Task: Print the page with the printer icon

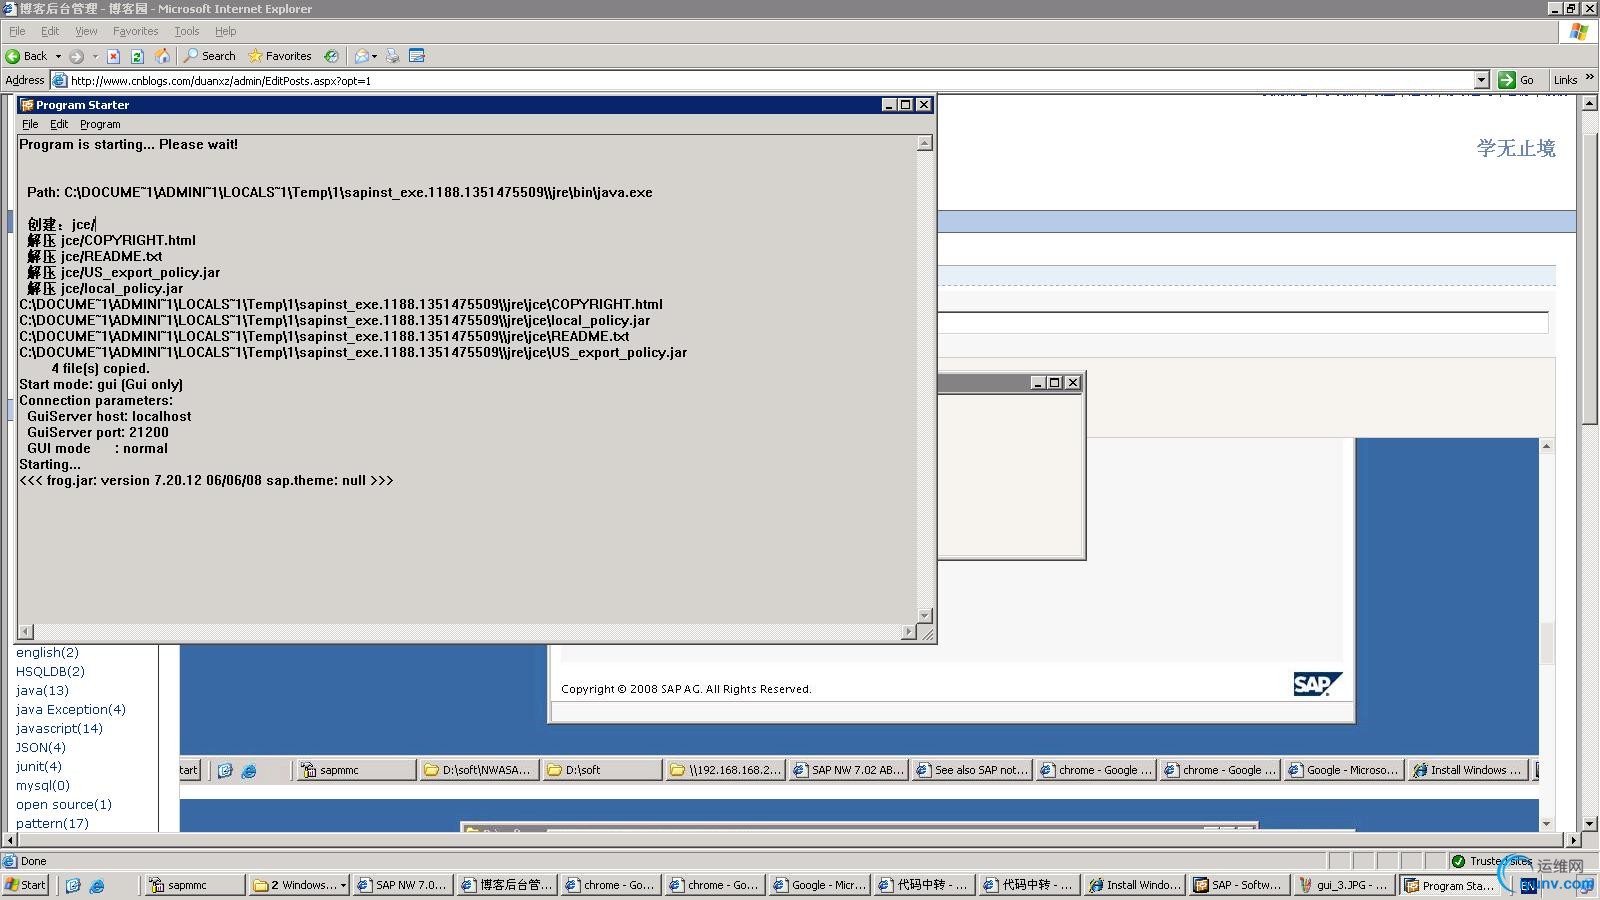Action: click(393, 56)
